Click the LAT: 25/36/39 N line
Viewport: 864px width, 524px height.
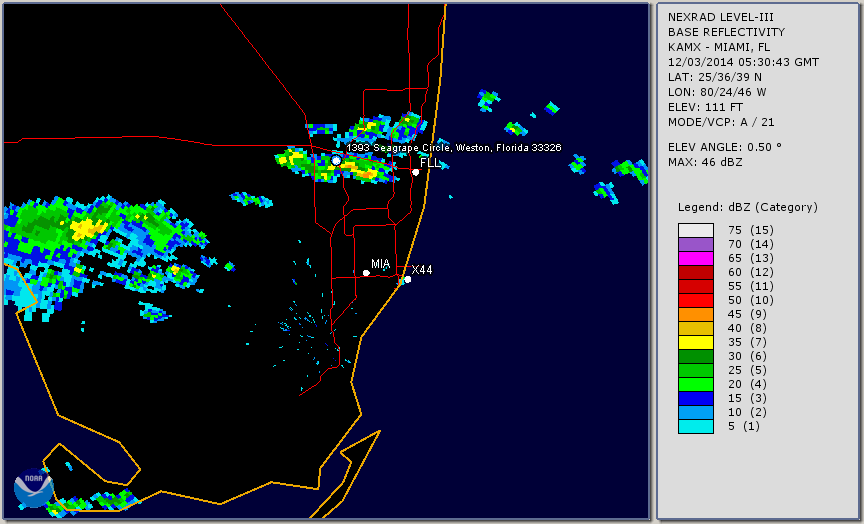click(x=715, y=77)
